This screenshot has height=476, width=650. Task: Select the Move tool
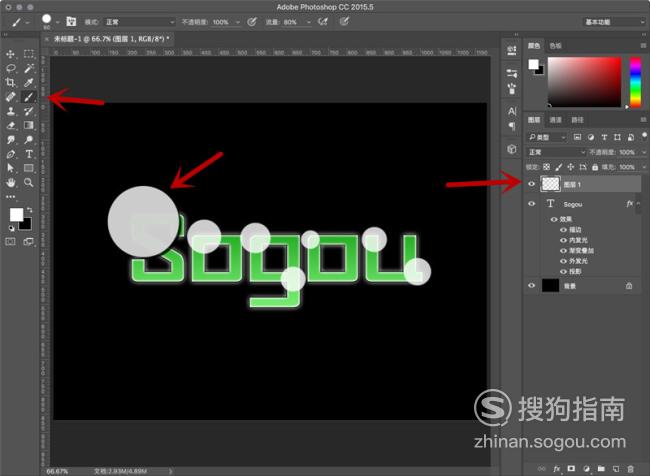[x=11, y=54]
